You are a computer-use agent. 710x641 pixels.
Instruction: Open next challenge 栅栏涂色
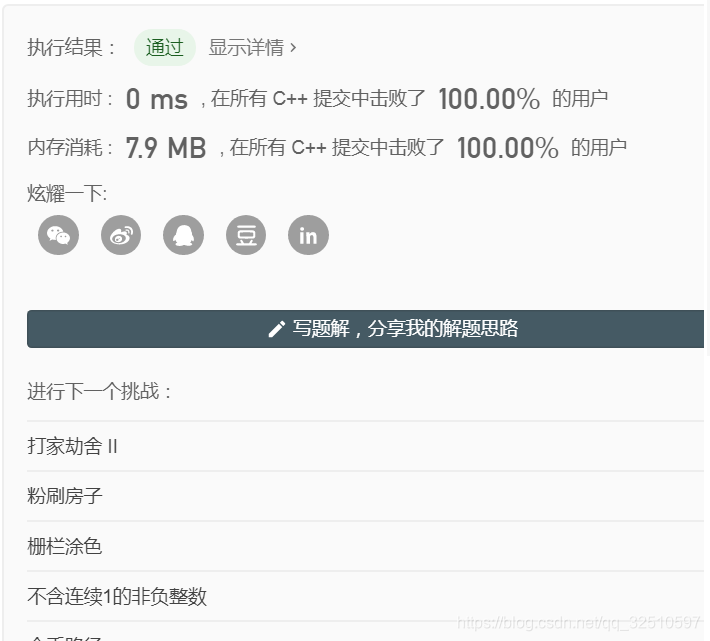(x=65, y=546)
